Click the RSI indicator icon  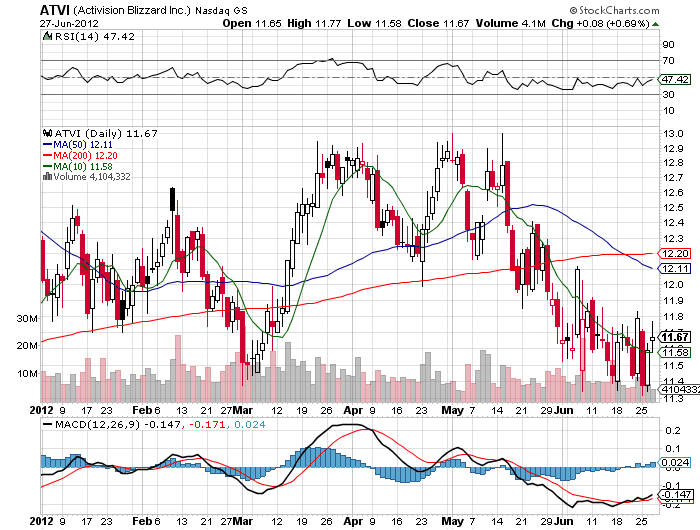(47, 36)
